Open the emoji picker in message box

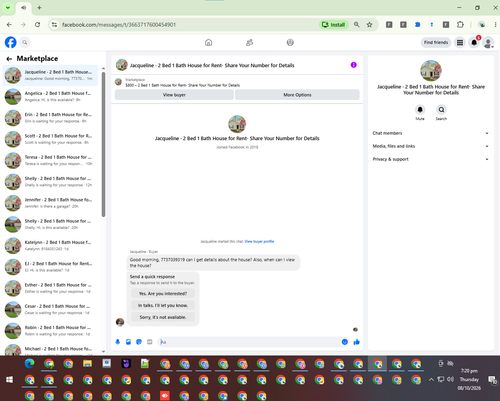tap(345, 342)
